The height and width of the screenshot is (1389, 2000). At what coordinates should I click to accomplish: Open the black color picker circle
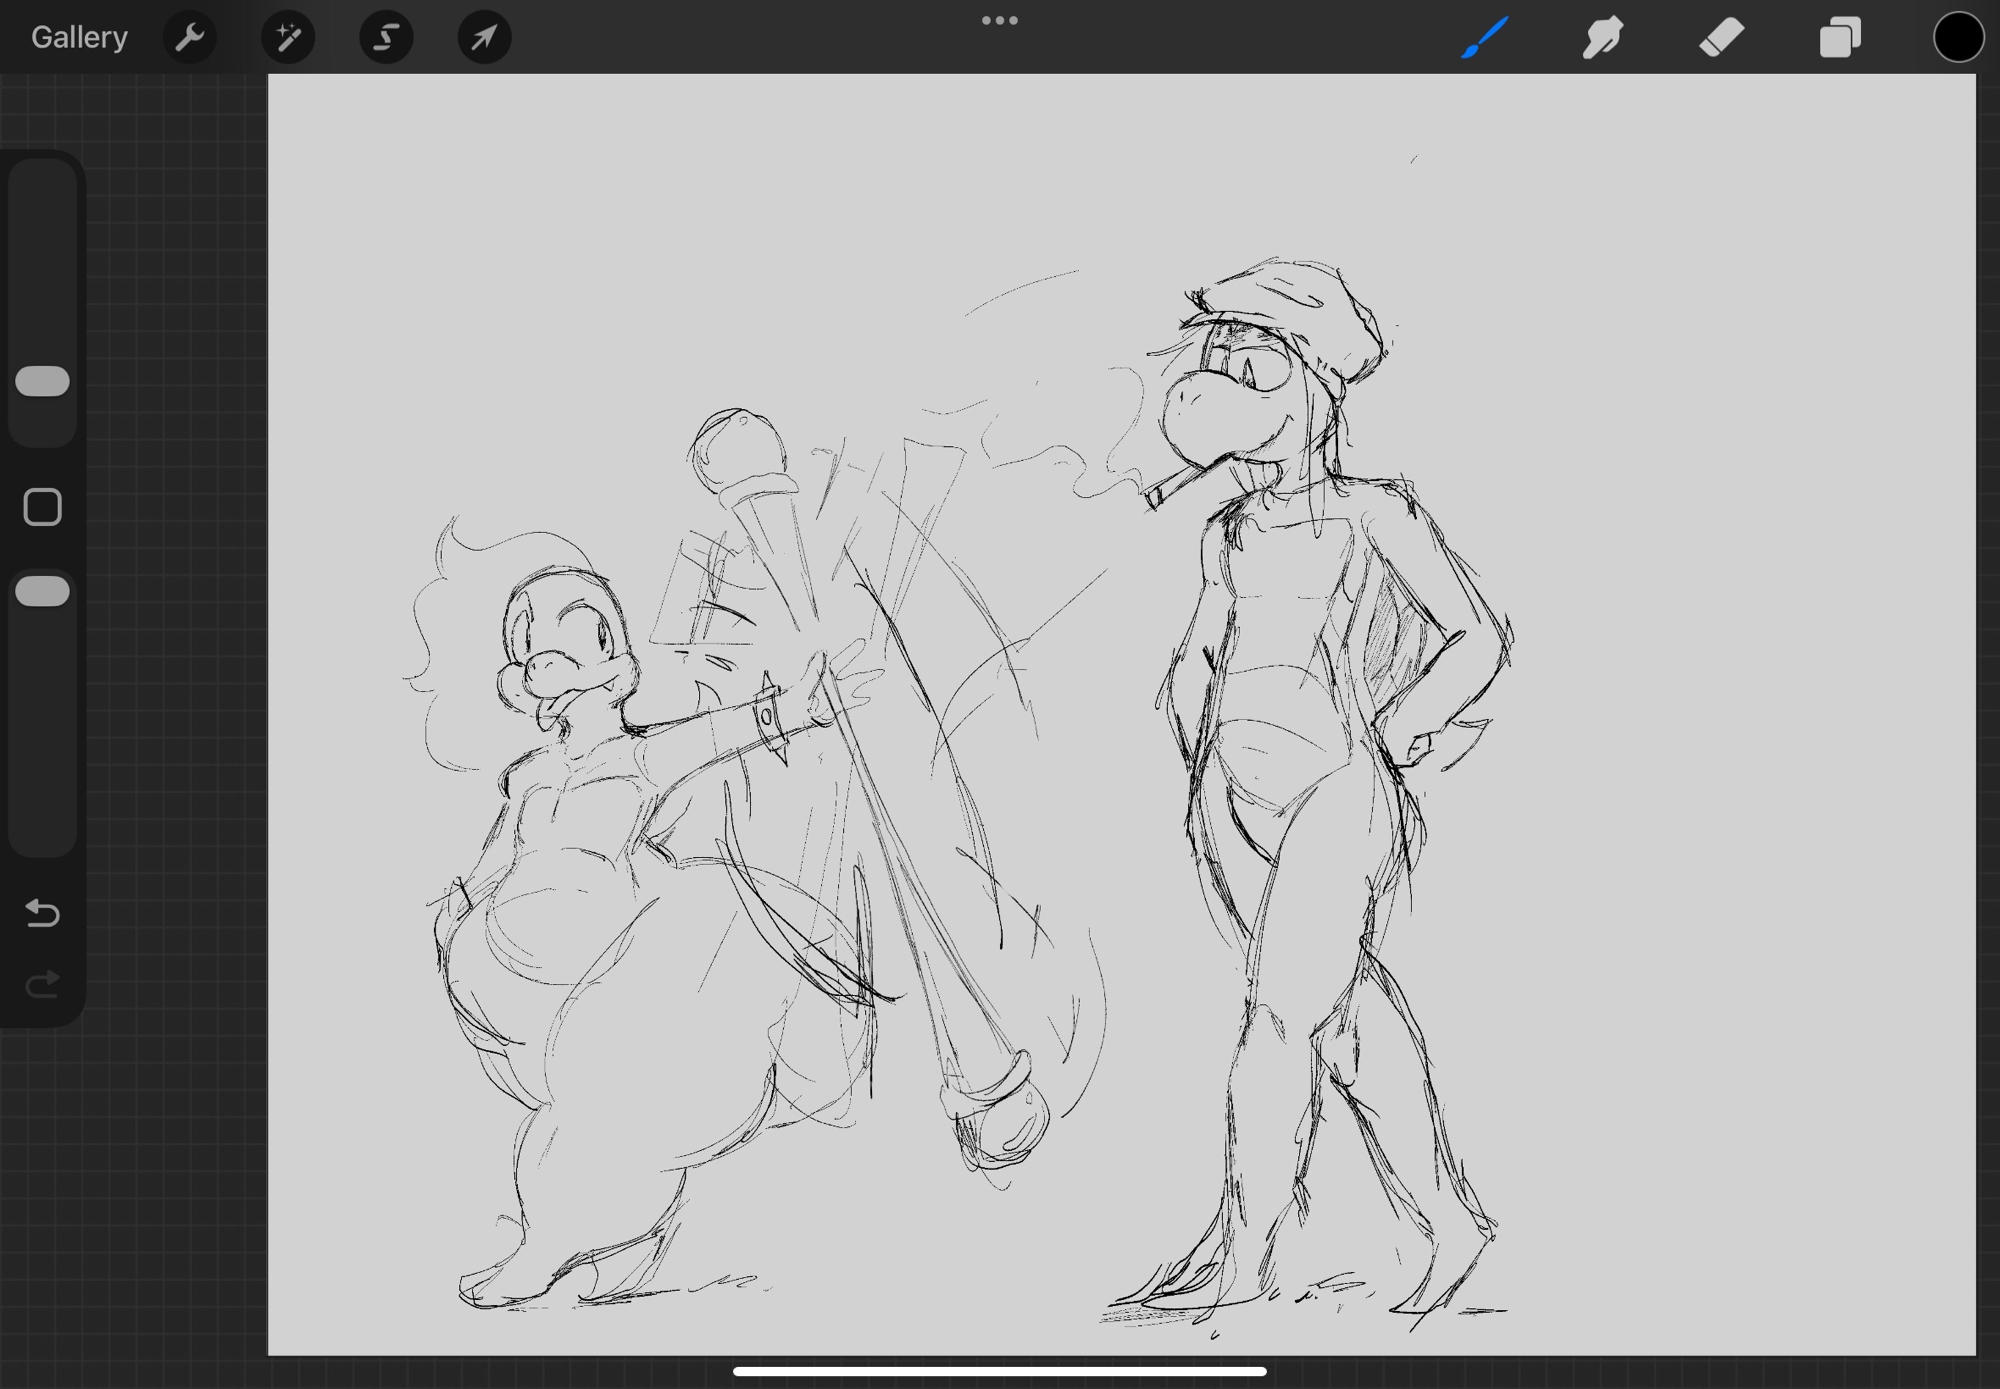point(1957,37)
